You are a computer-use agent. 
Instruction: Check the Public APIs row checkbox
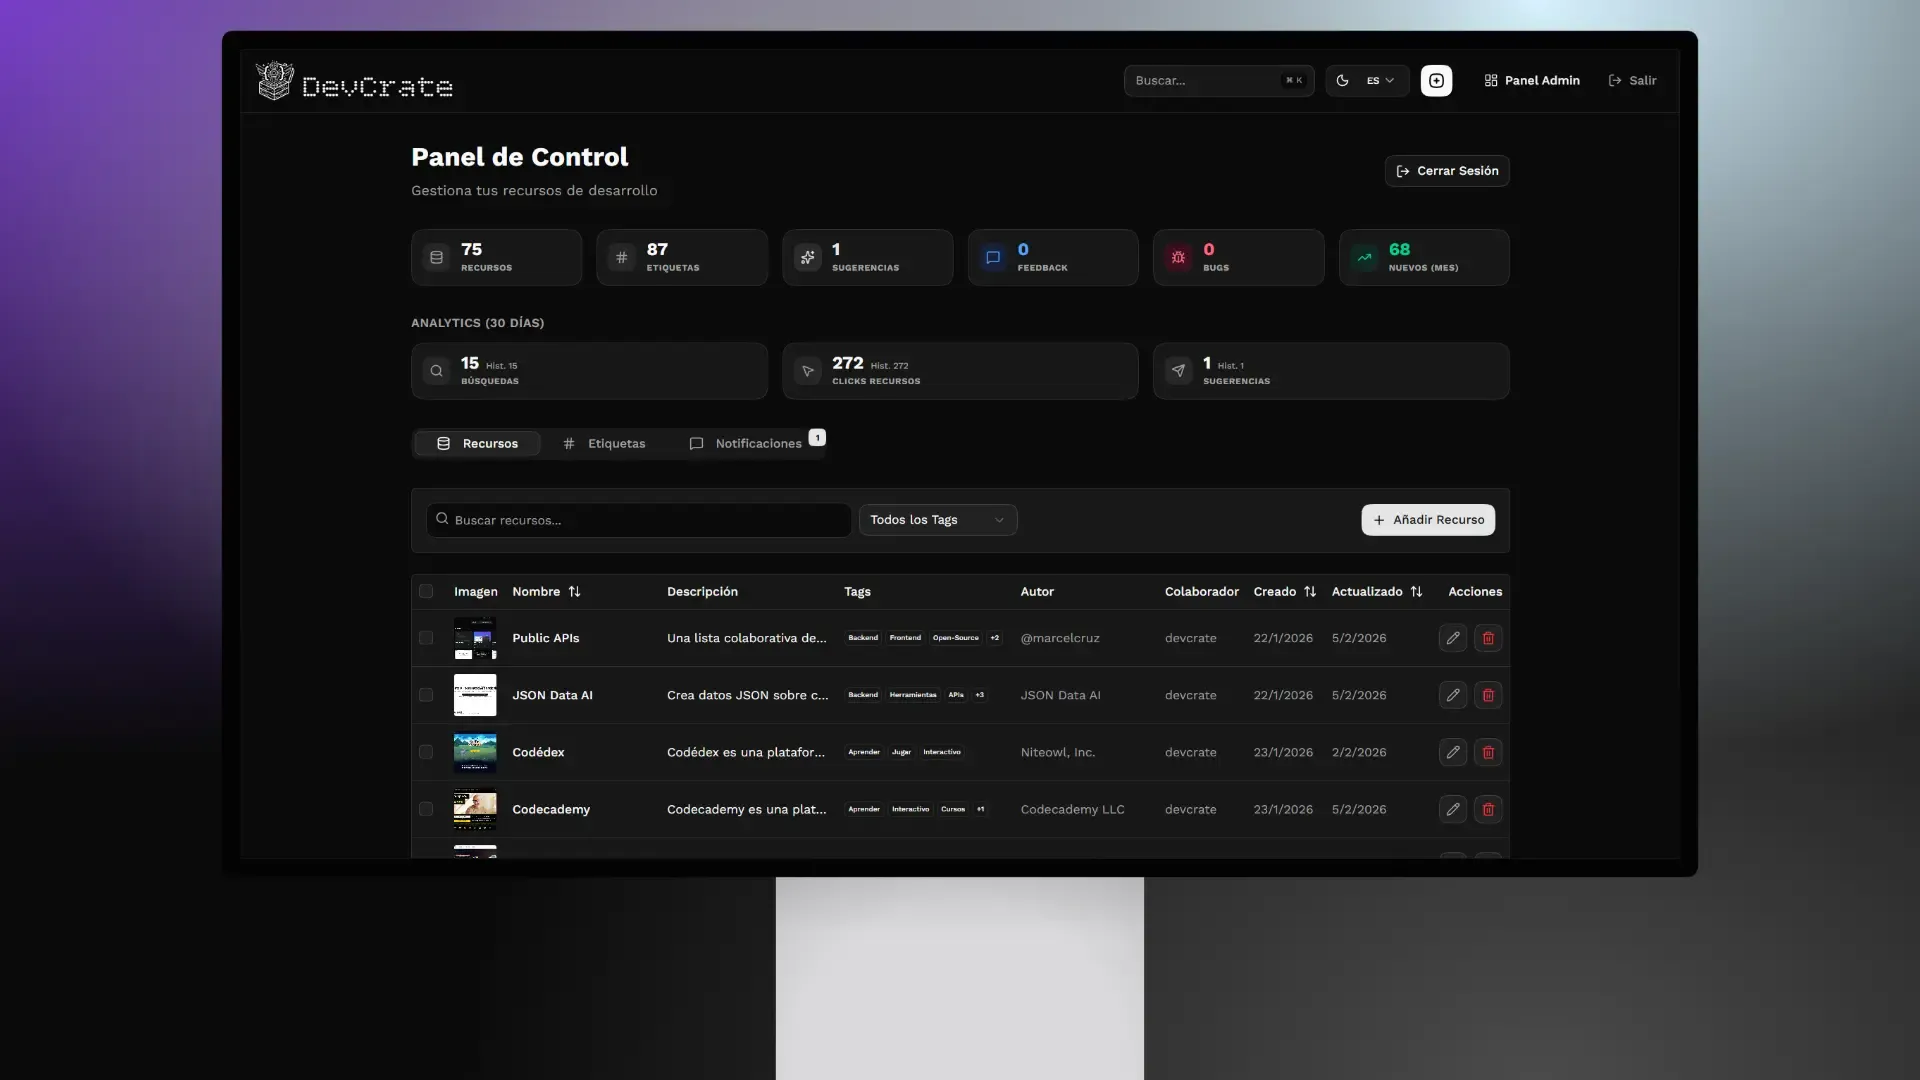[426, 638]
